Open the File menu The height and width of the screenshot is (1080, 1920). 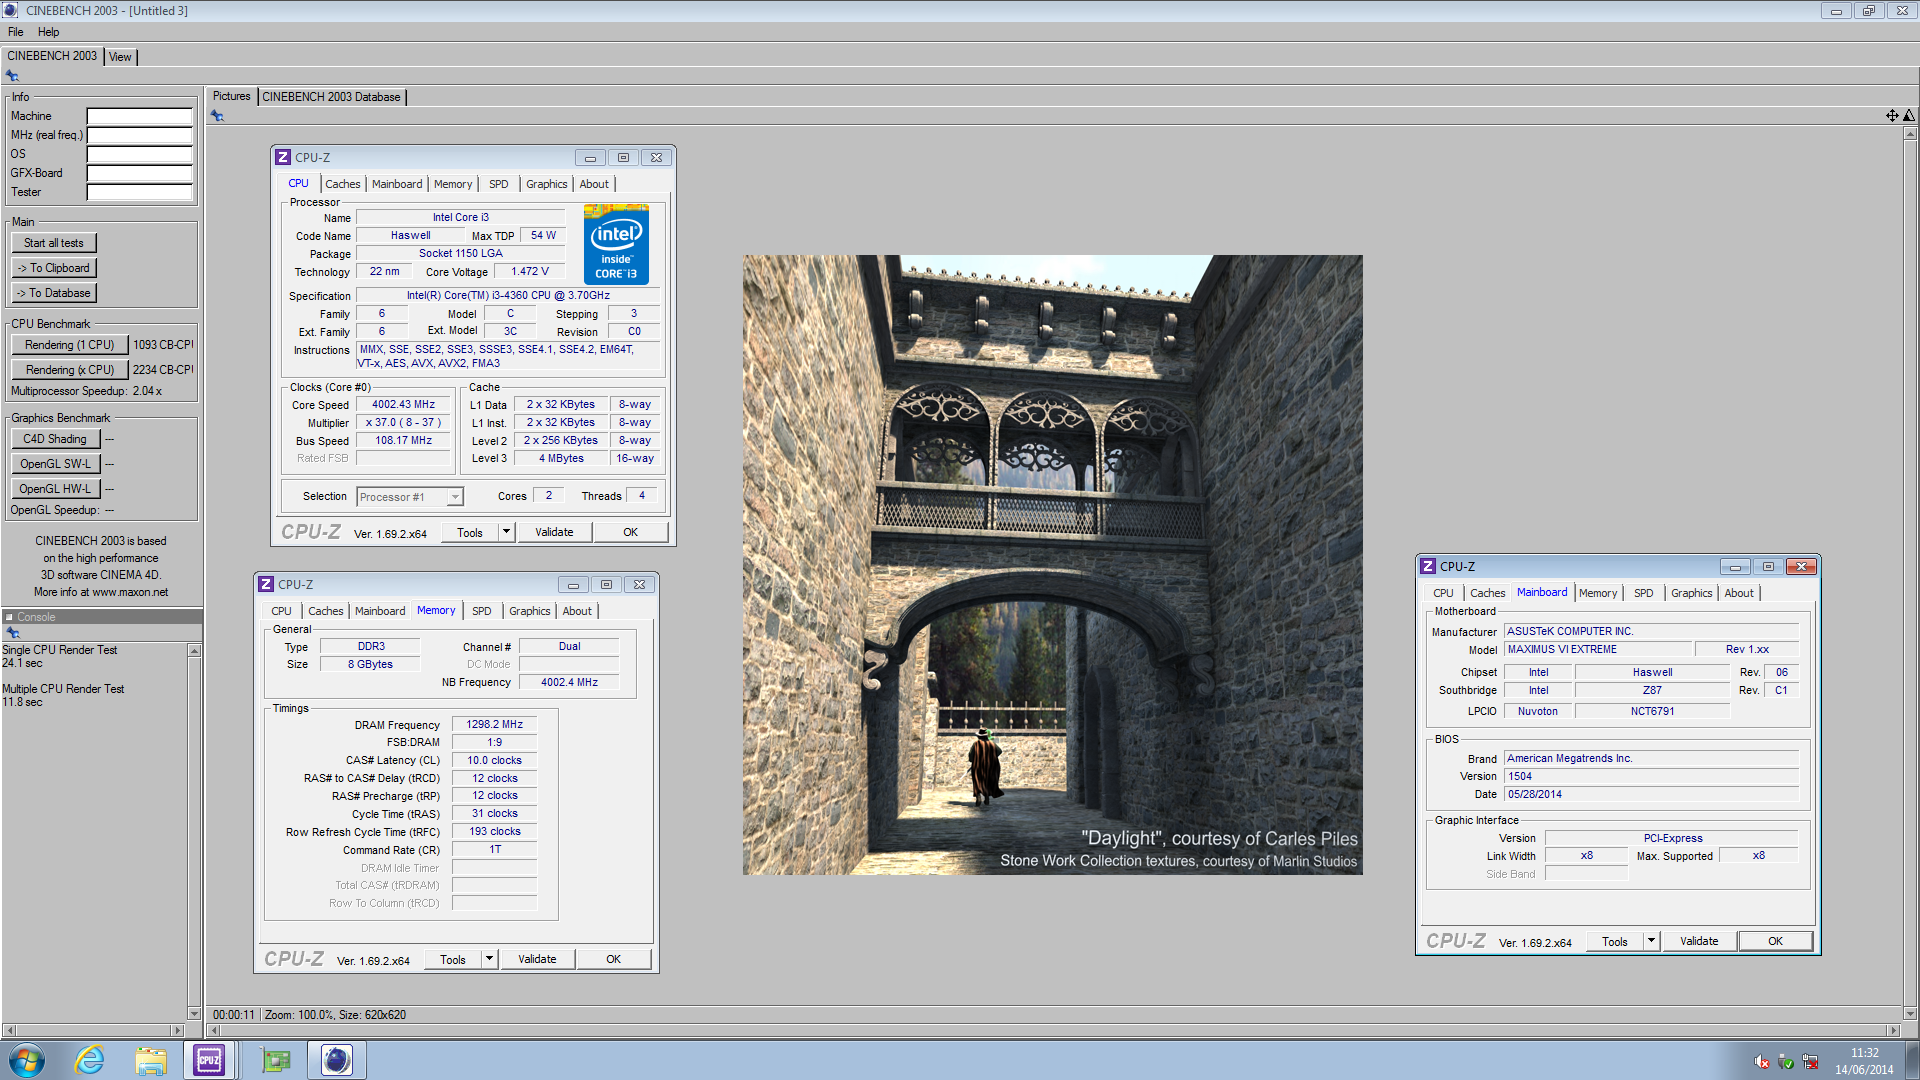16,32
